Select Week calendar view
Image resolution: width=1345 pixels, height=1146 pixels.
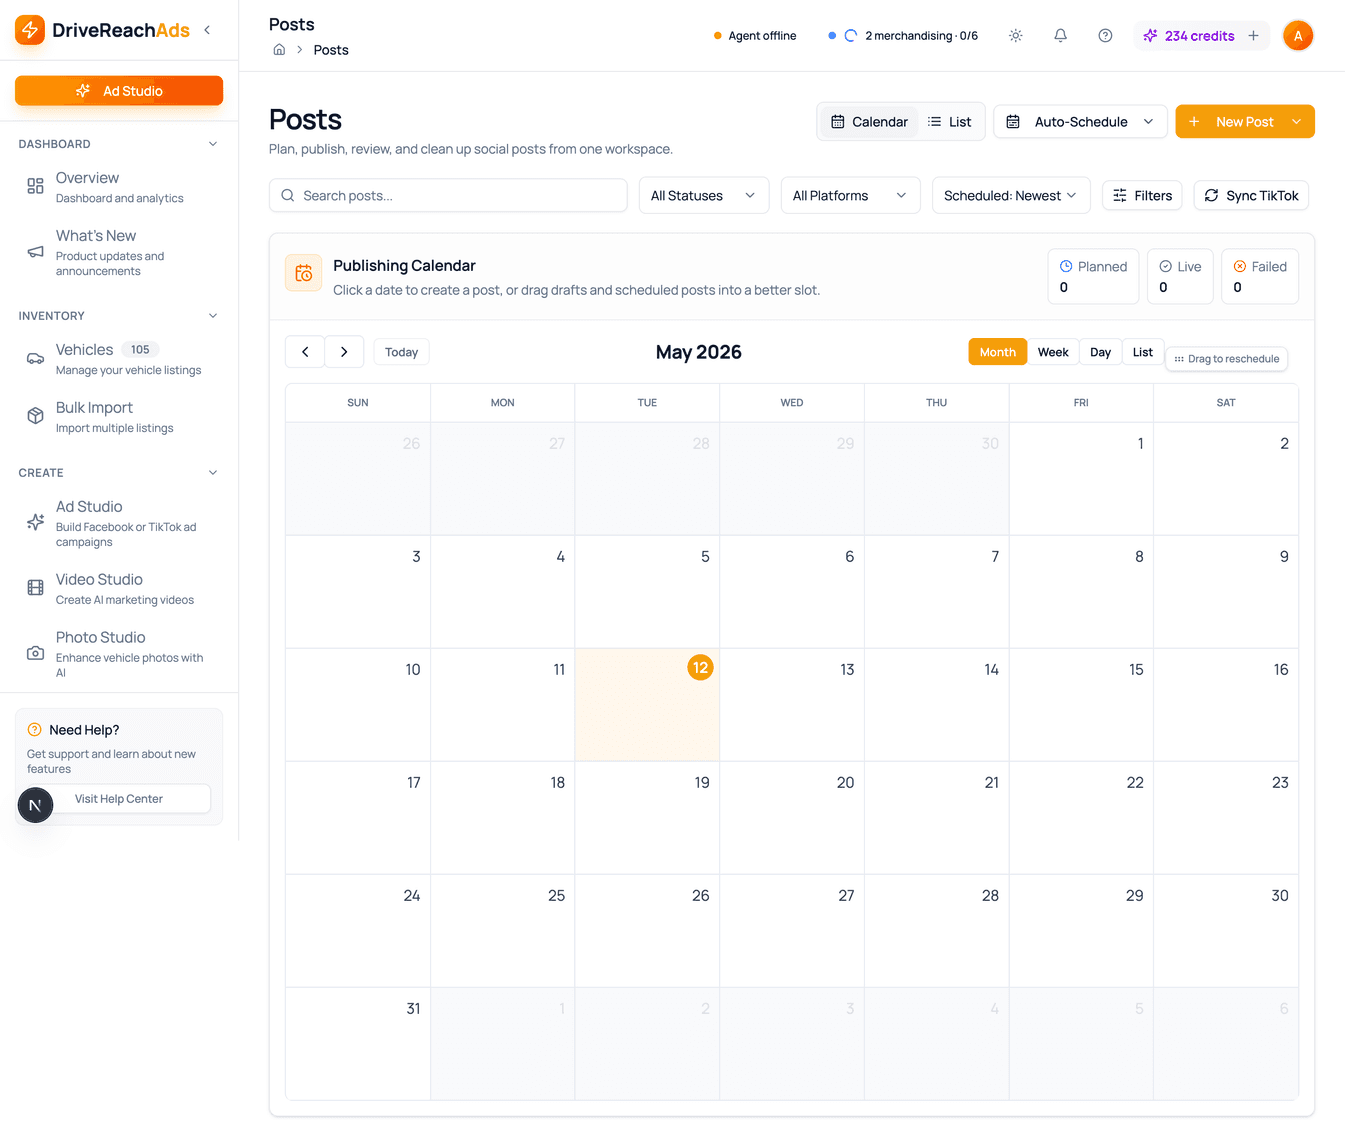click(x=1053, y=352)
